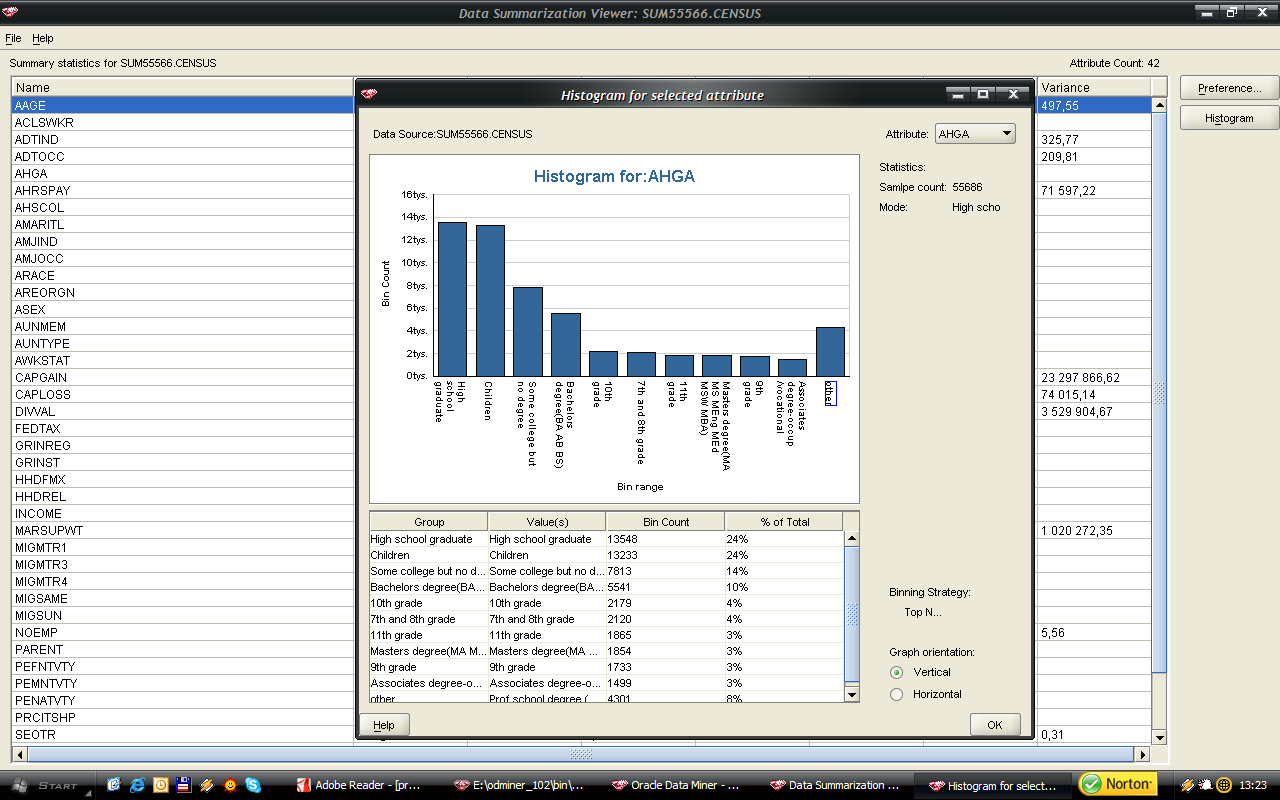
Task: Select the SEOTR attribute row
Action: pyautogui.click(x=183, y=734)
